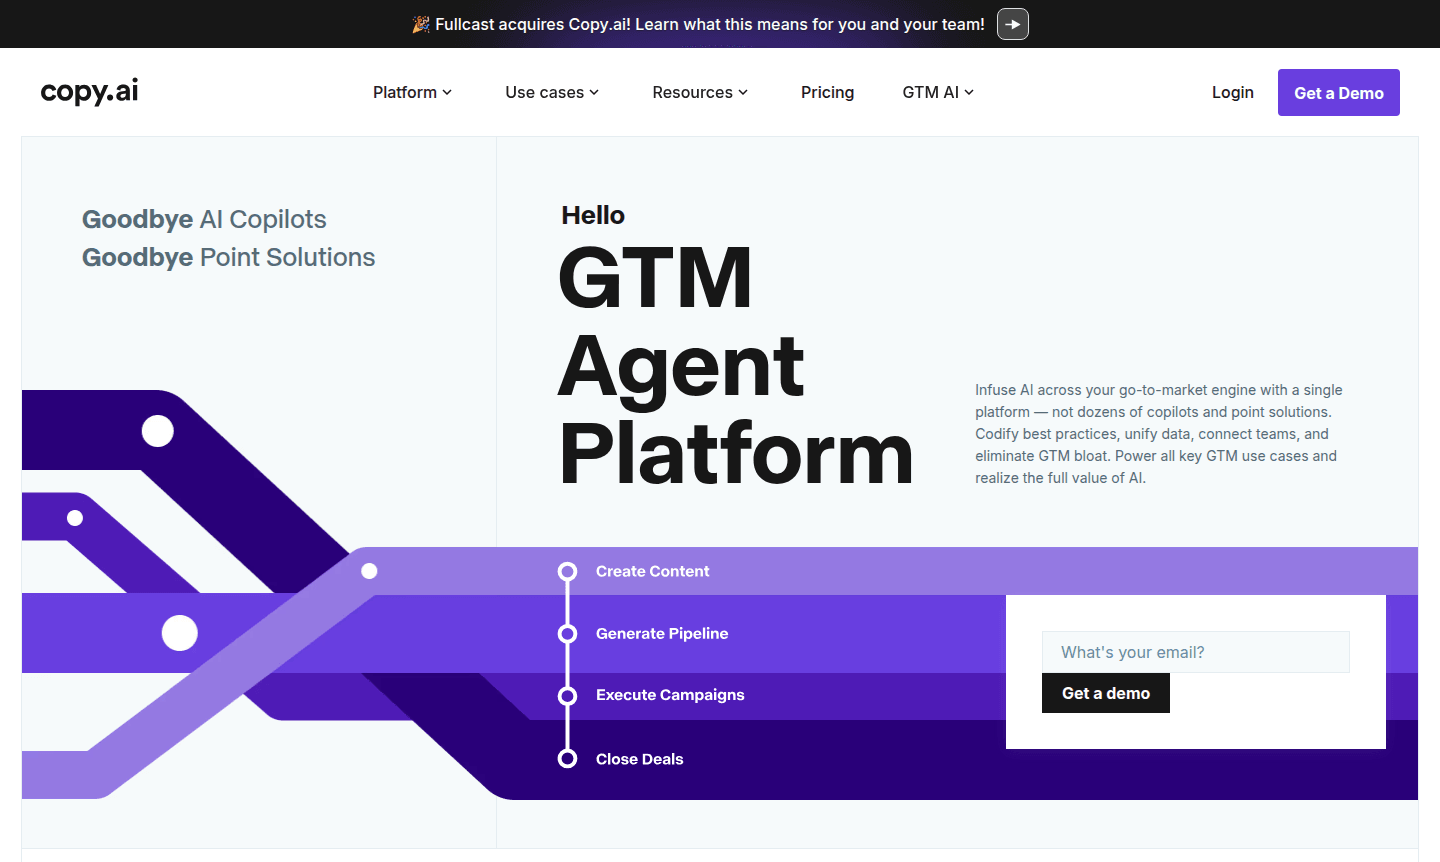
Task: Click the Login link
Action: 1232,92
